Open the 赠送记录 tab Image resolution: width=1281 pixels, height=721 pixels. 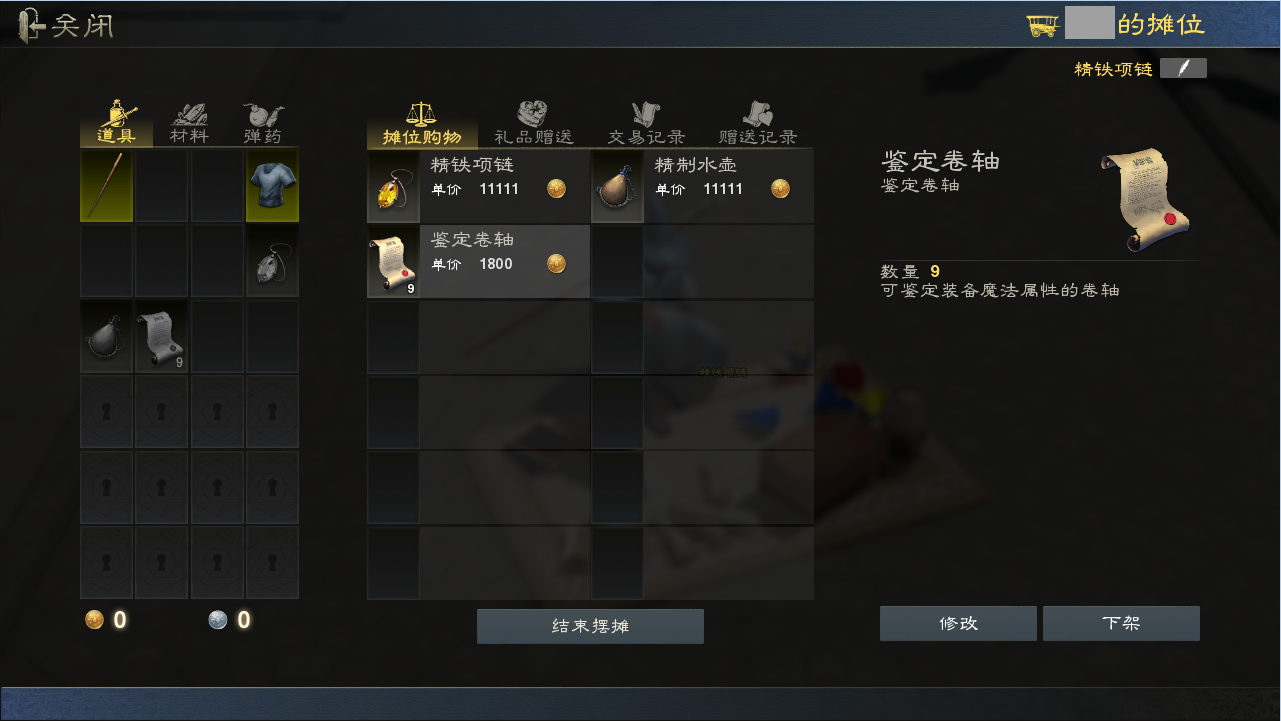[x=758, y=124]
